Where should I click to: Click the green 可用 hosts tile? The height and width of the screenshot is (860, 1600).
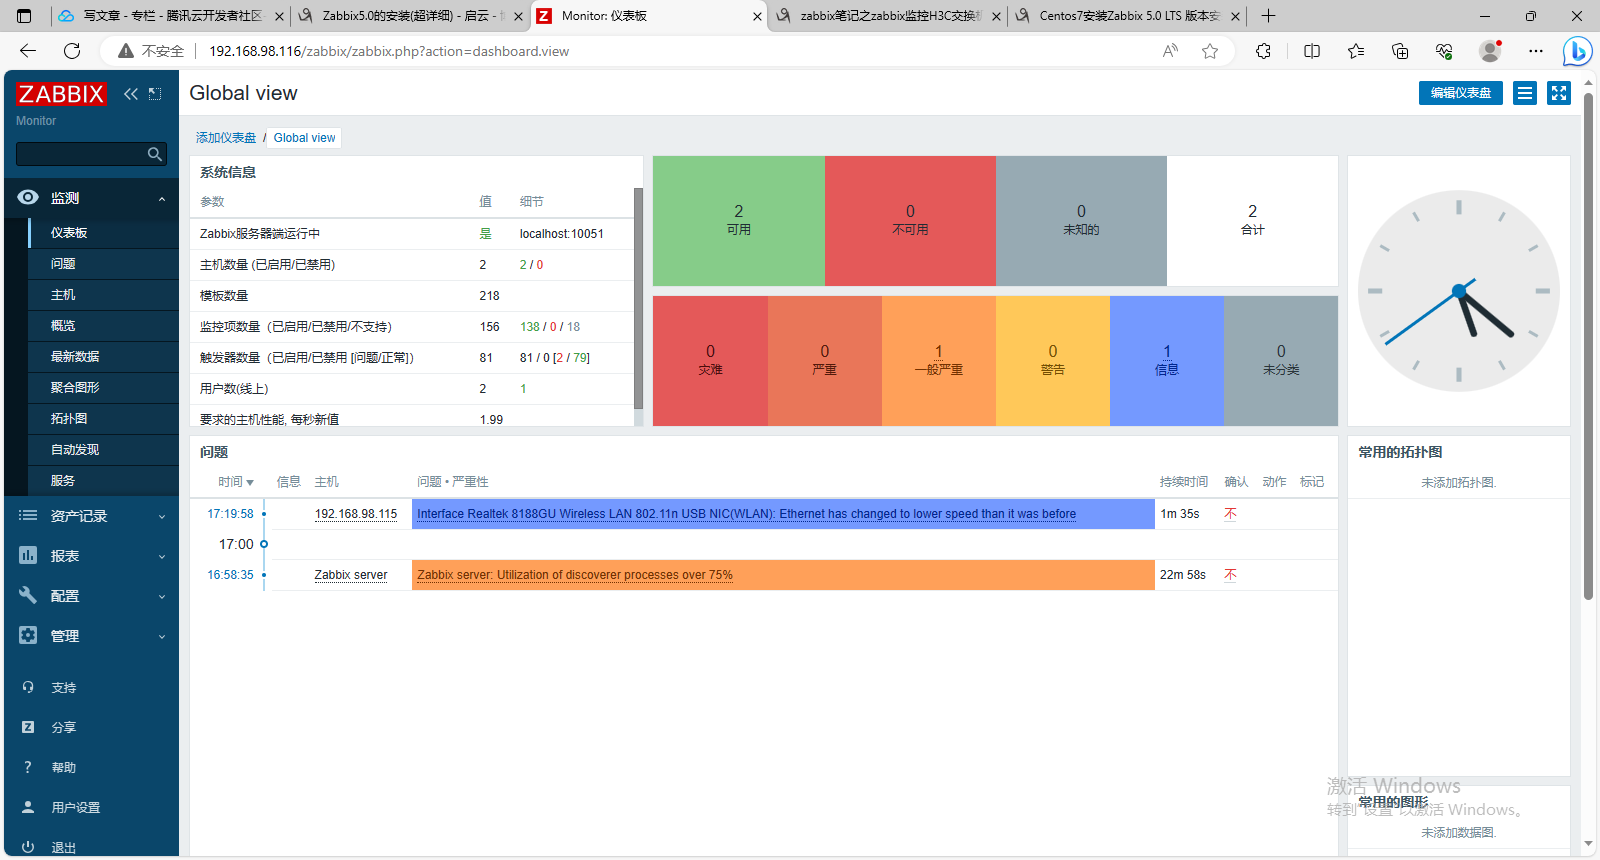pos(739,221)
